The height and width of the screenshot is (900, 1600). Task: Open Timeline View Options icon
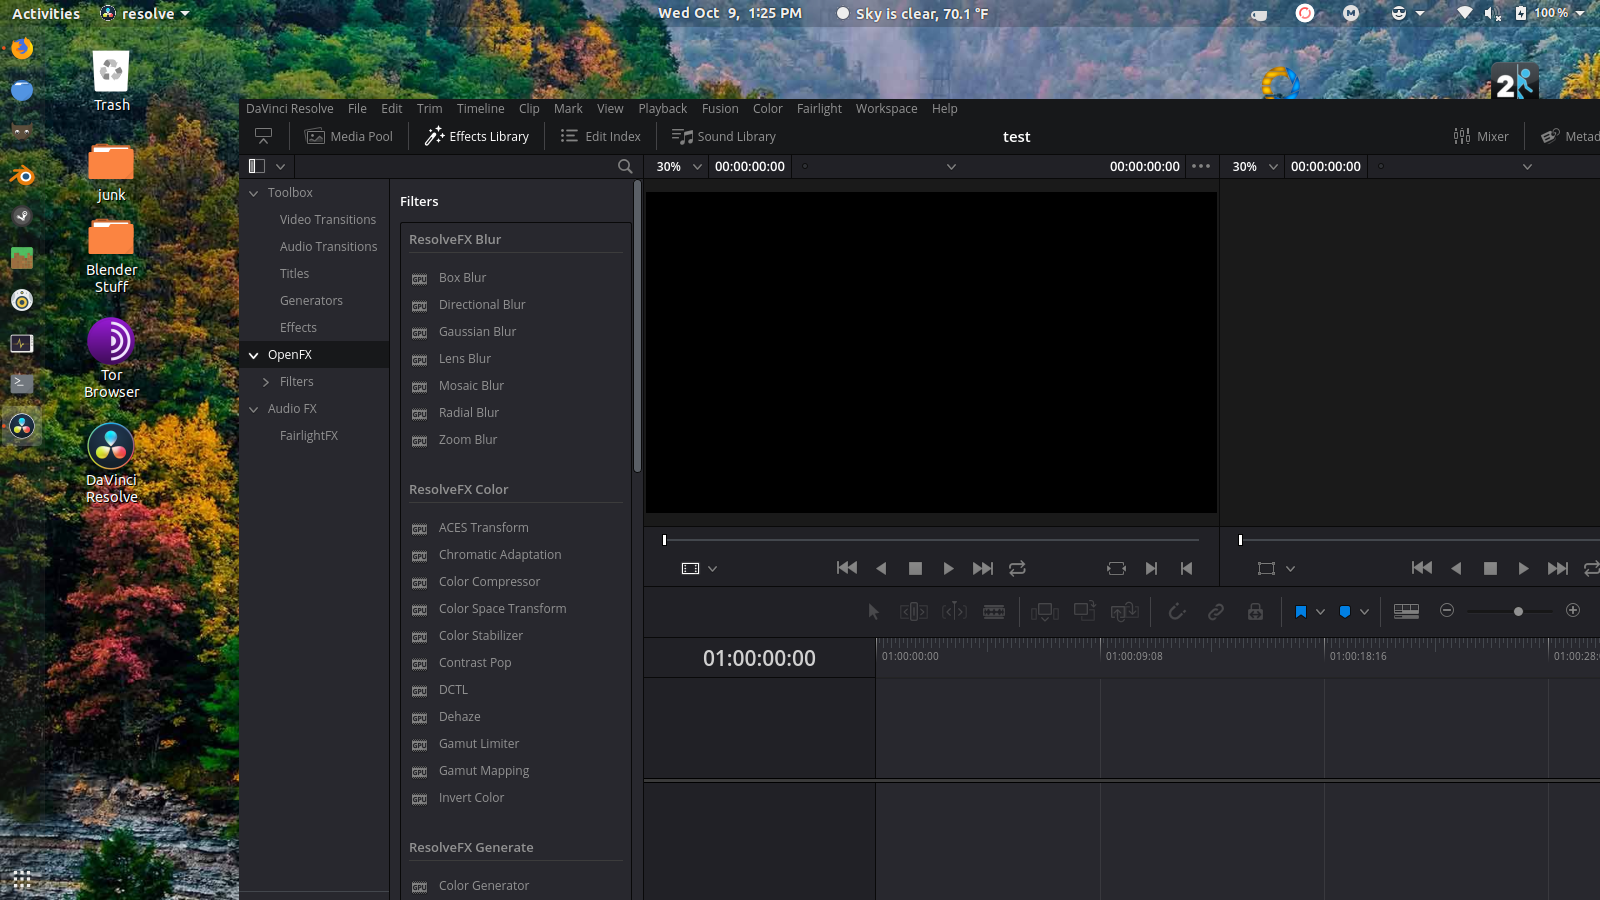1406,611
